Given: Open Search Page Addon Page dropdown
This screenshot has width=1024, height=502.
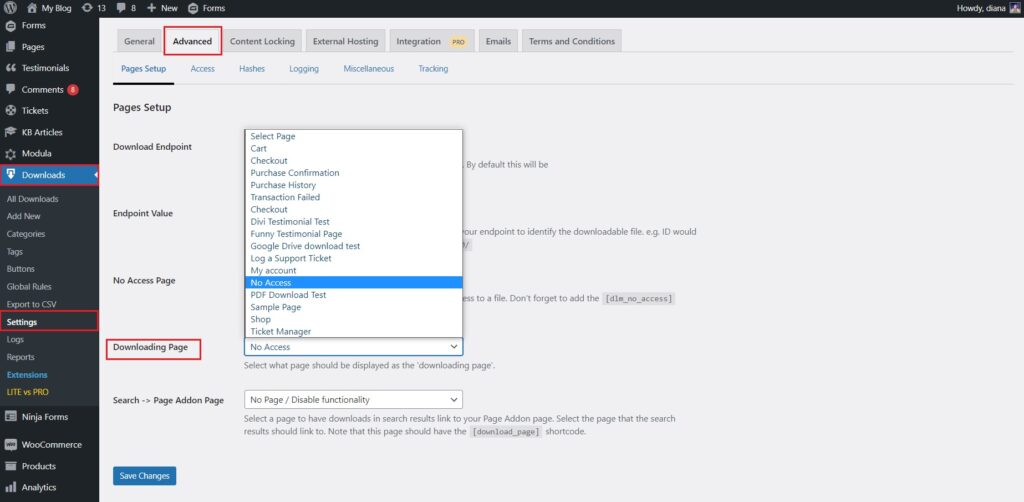Looking at the screenshot, I should 353,400.
